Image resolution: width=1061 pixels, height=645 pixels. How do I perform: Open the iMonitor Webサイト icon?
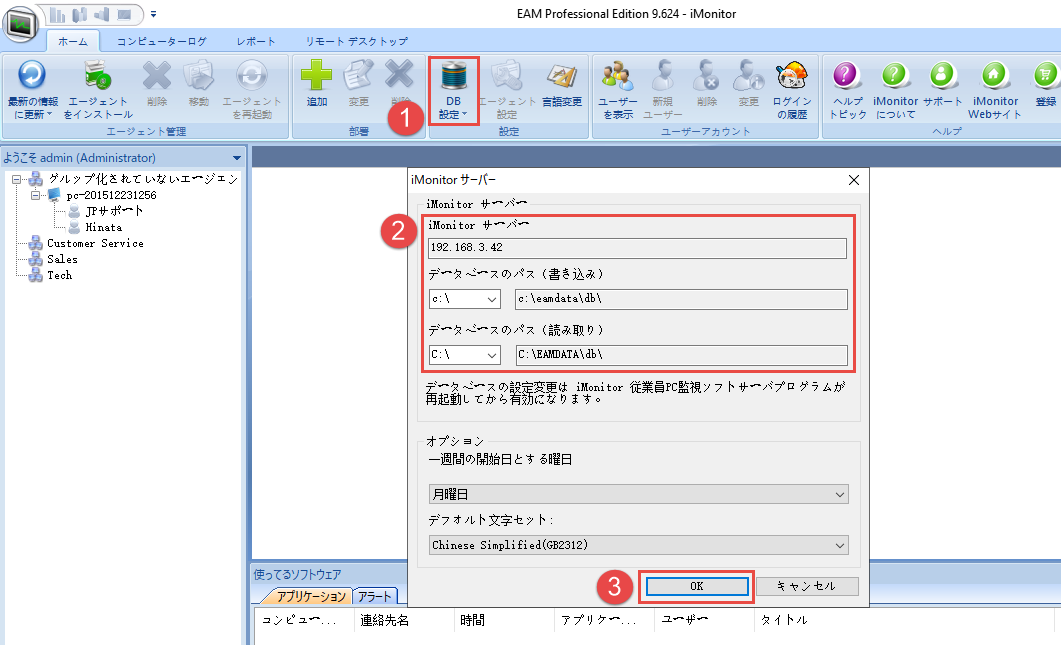click(994, 75)
